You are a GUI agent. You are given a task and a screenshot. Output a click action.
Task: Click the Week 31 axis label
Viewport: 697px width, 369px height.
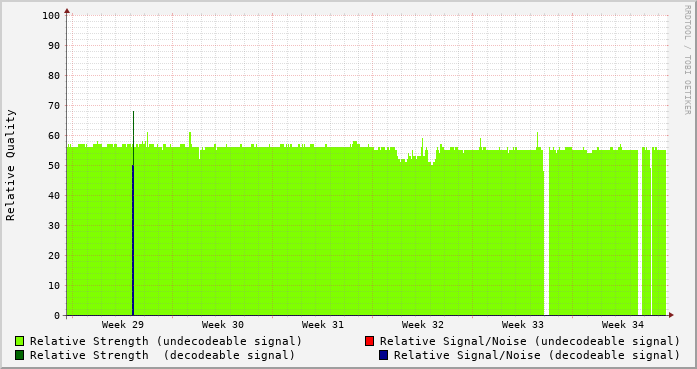(323, 325)
